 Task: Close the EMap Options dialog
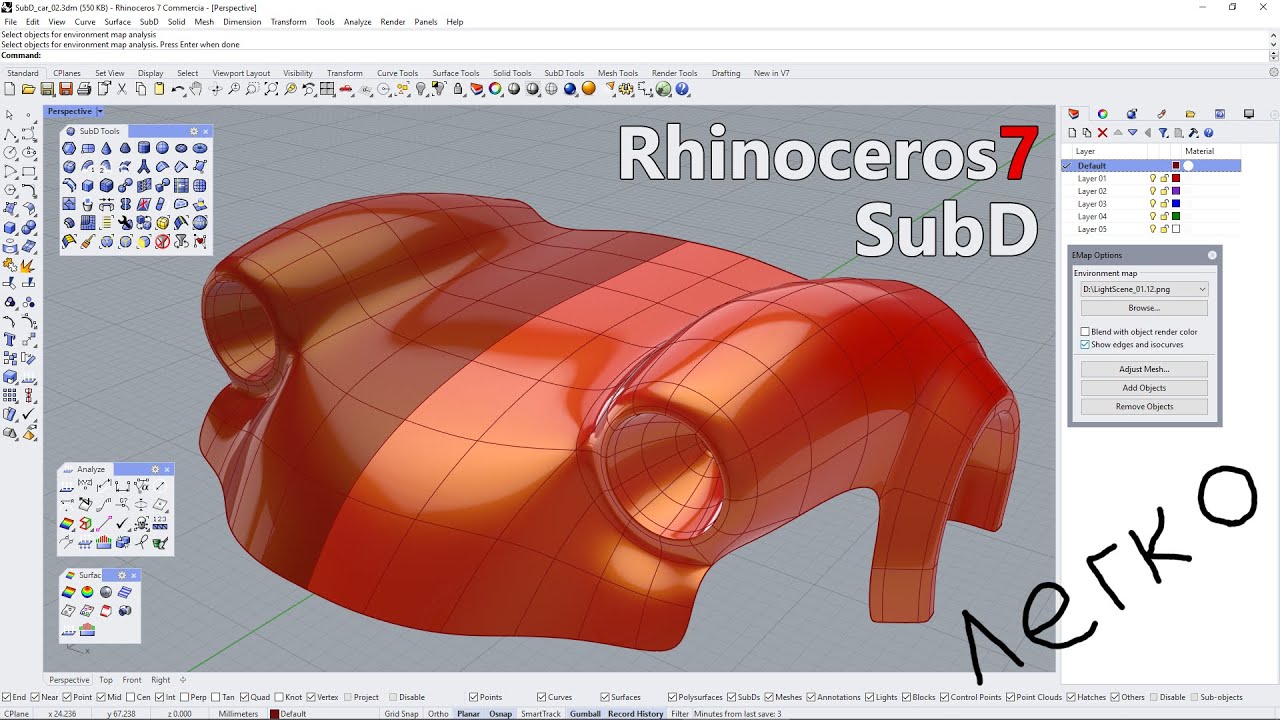(x=1212, y=255)
